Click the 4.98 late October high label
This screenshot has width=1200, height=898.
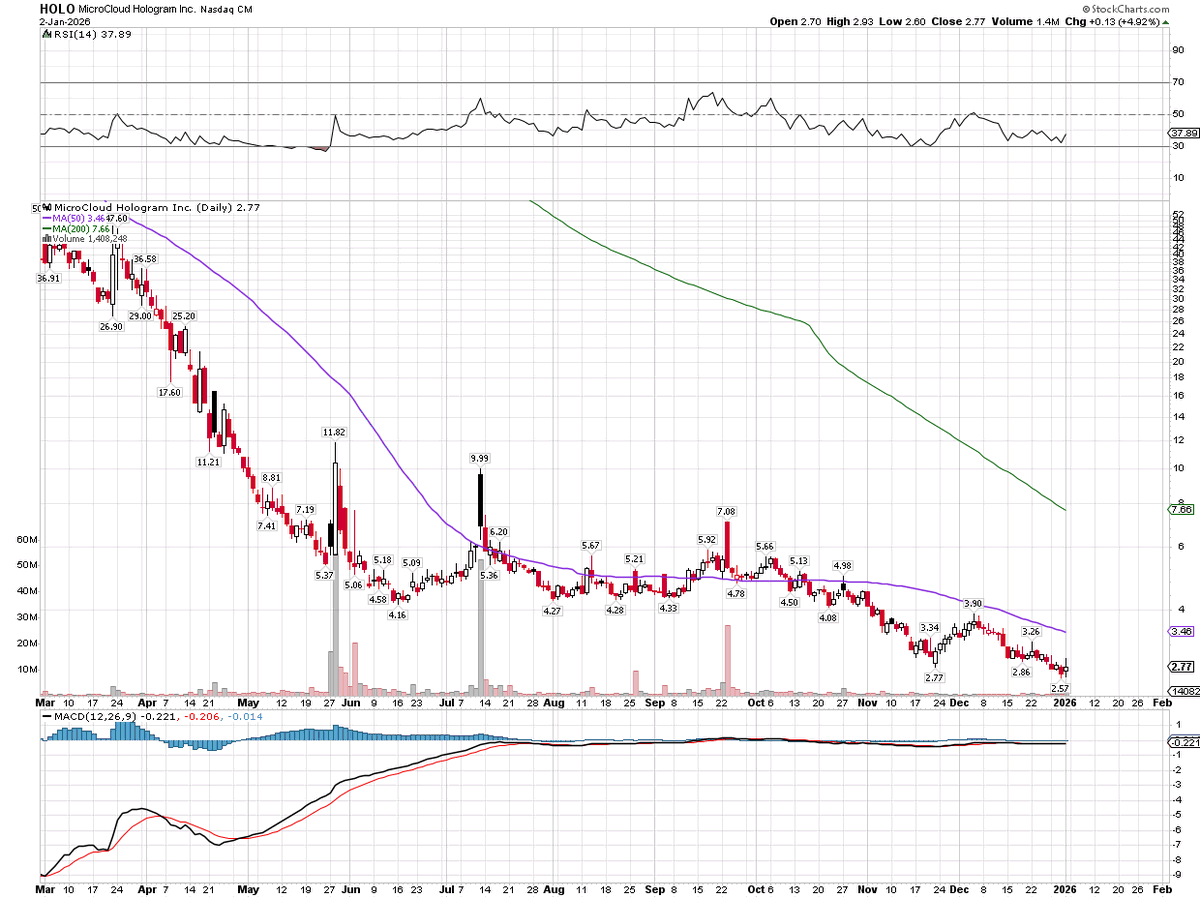coord(843,566)
